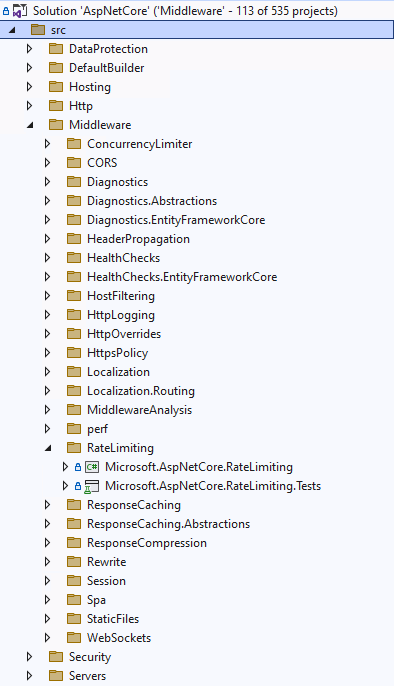Click the Security folder icon
Screen dimensions: 394x686
pos(56,657)
